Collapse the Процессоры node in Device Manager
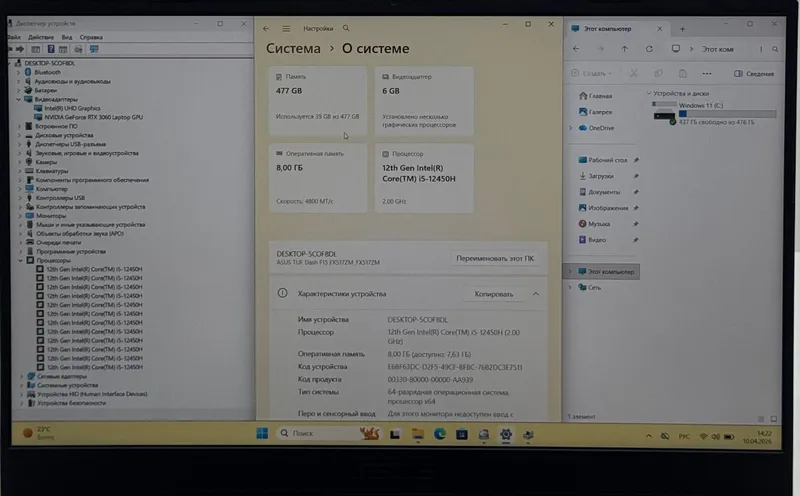Screen dimensions: 800x496 coord(21,260)
